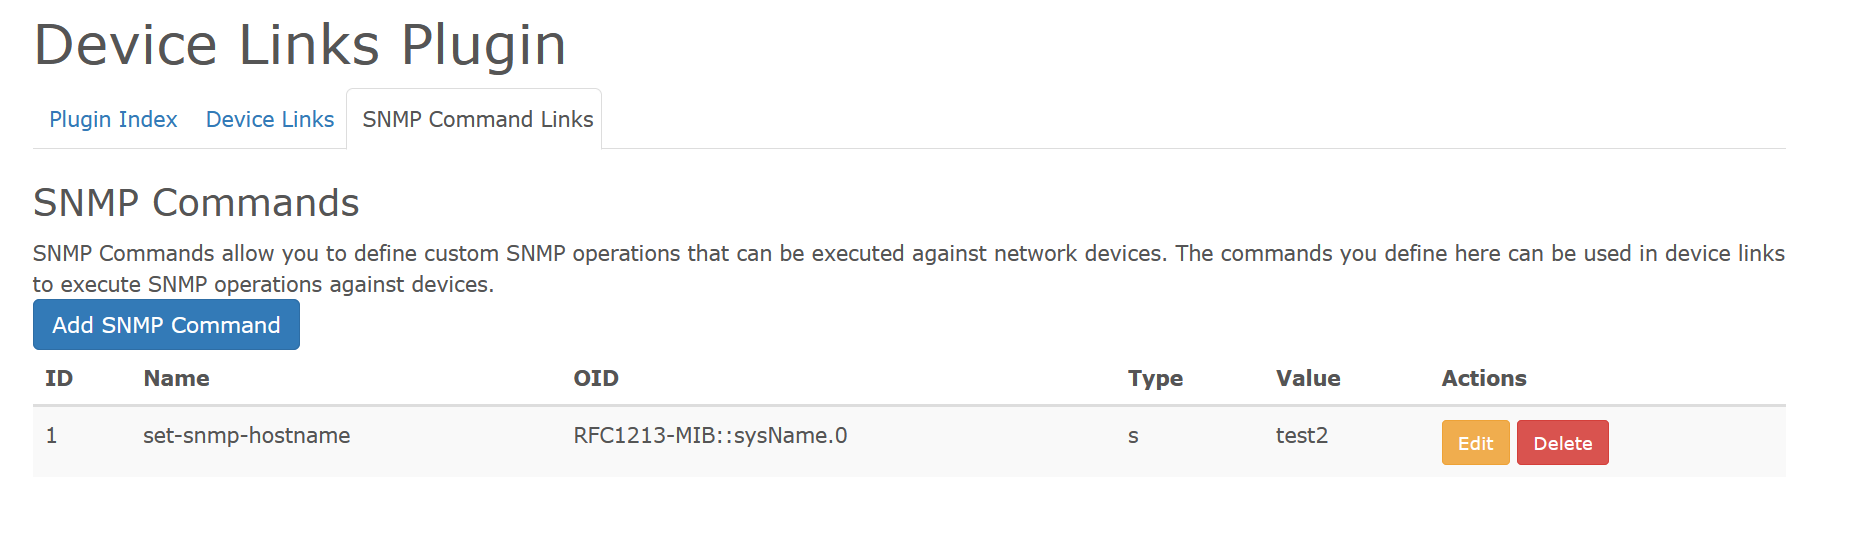Click the Type column header
This screenshot has height=536, width=1865.
pyautogui.click(x=1155, y=379)
